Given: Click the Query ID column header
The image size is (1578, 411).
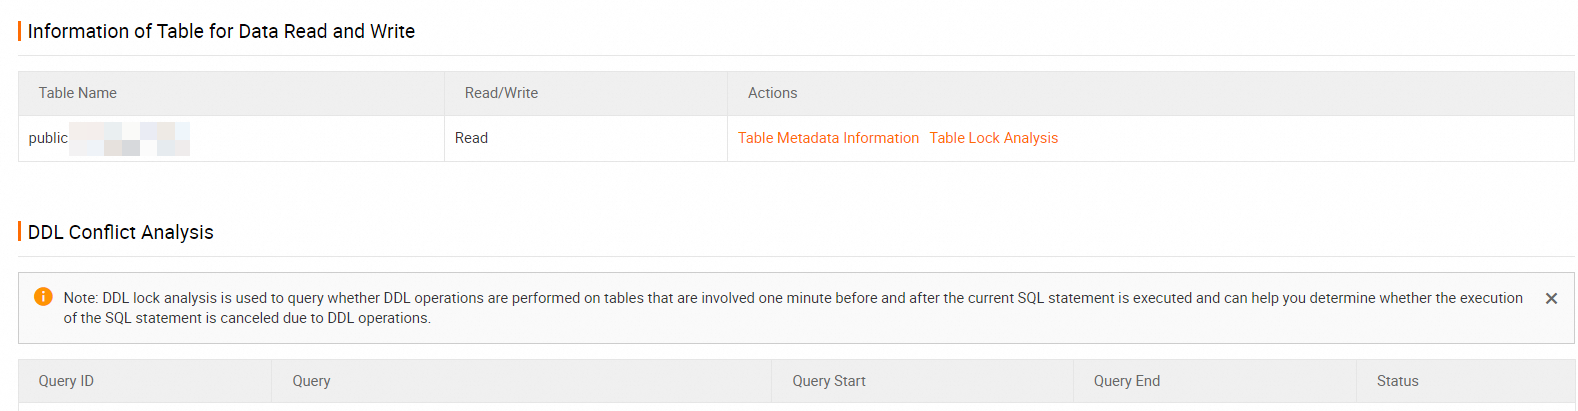Looking at the screenshot, I should point(66,381).
